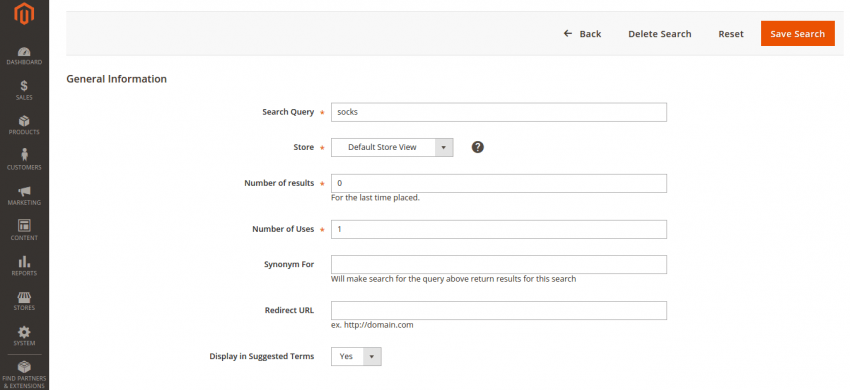This screenshot has height=390, width=850.
Task: Click the Reset button
Action: click(x=731, y=34)
